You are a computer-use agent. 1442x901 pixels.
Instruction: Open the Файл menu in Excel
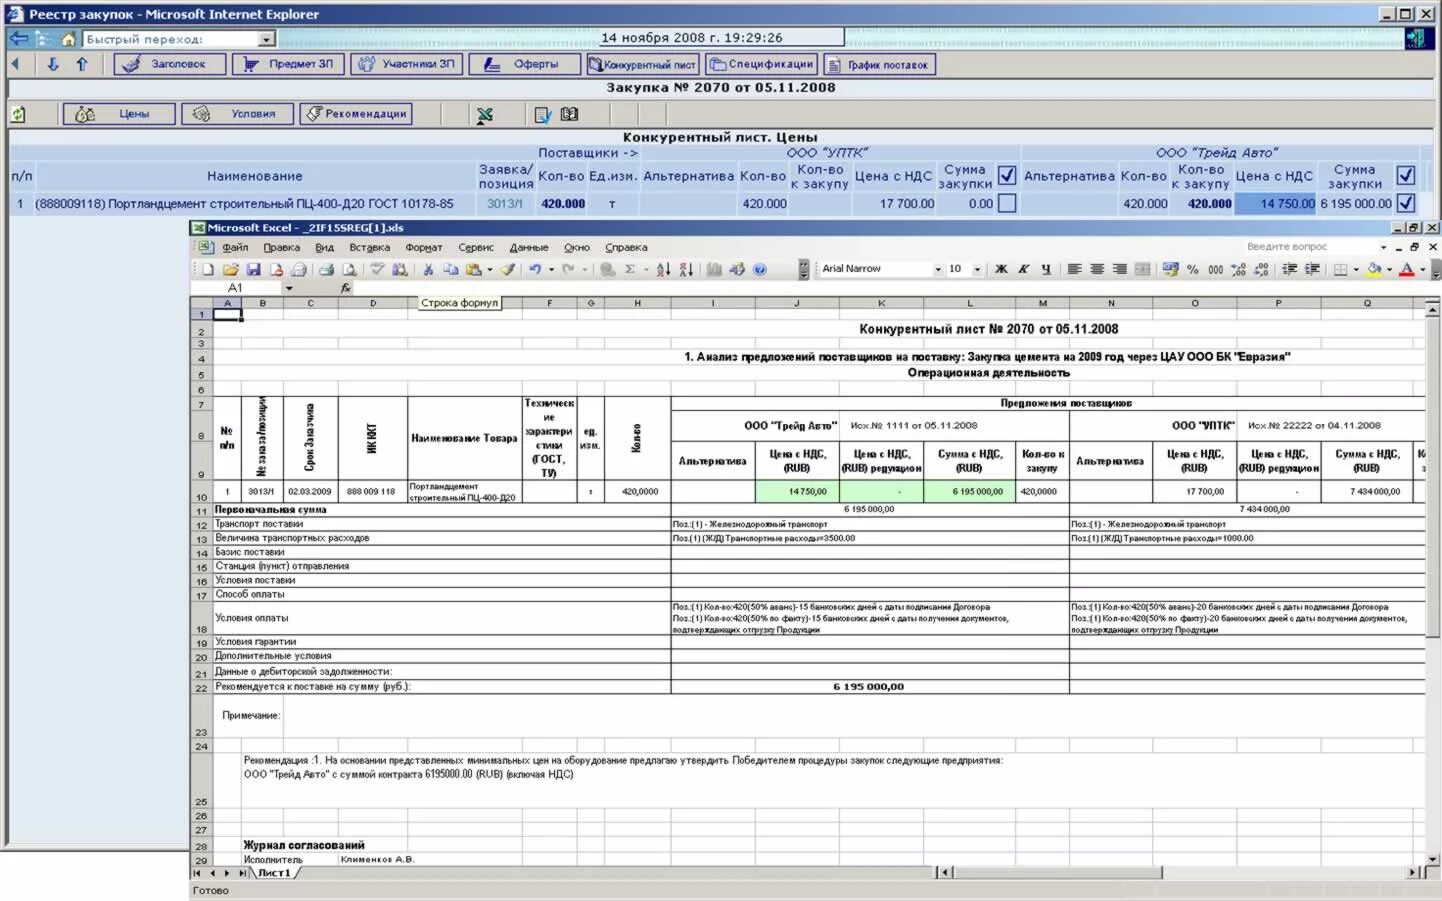pyautogui.click(x=235, y=247)
